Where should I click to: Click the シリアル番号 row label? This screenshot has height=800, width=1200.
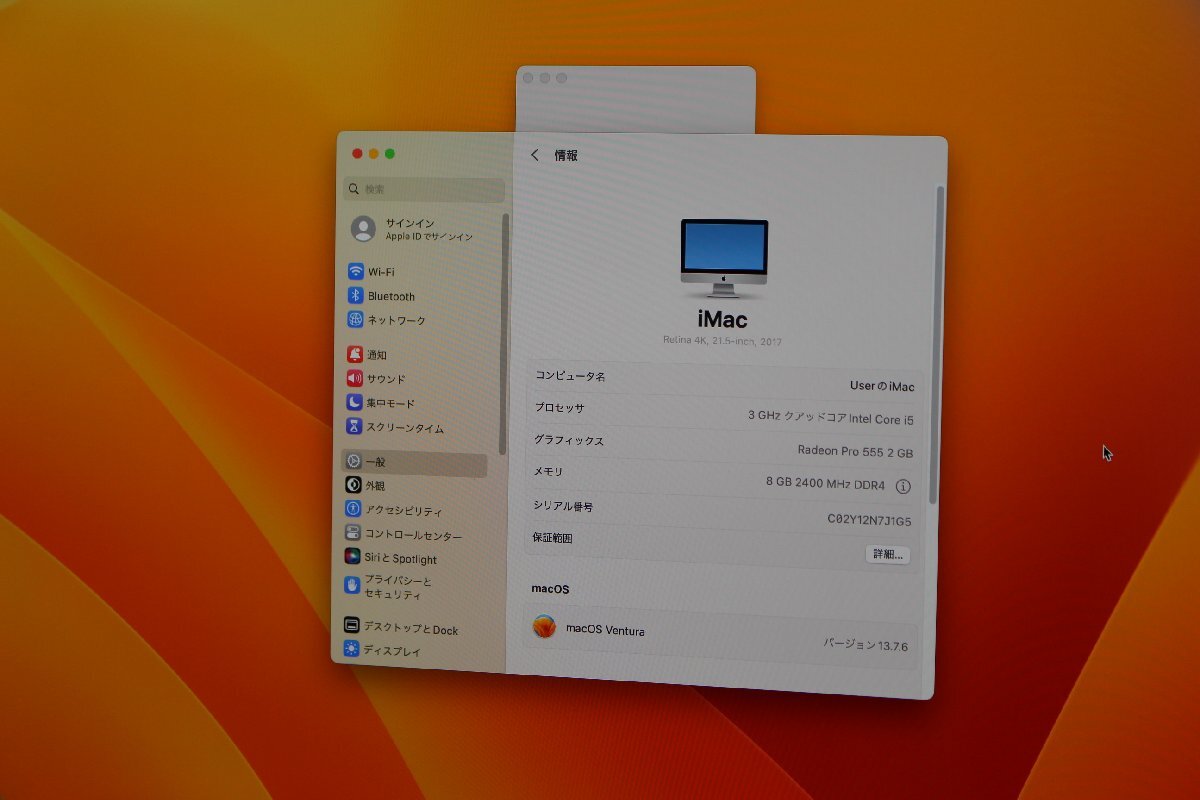click(563, 506)
